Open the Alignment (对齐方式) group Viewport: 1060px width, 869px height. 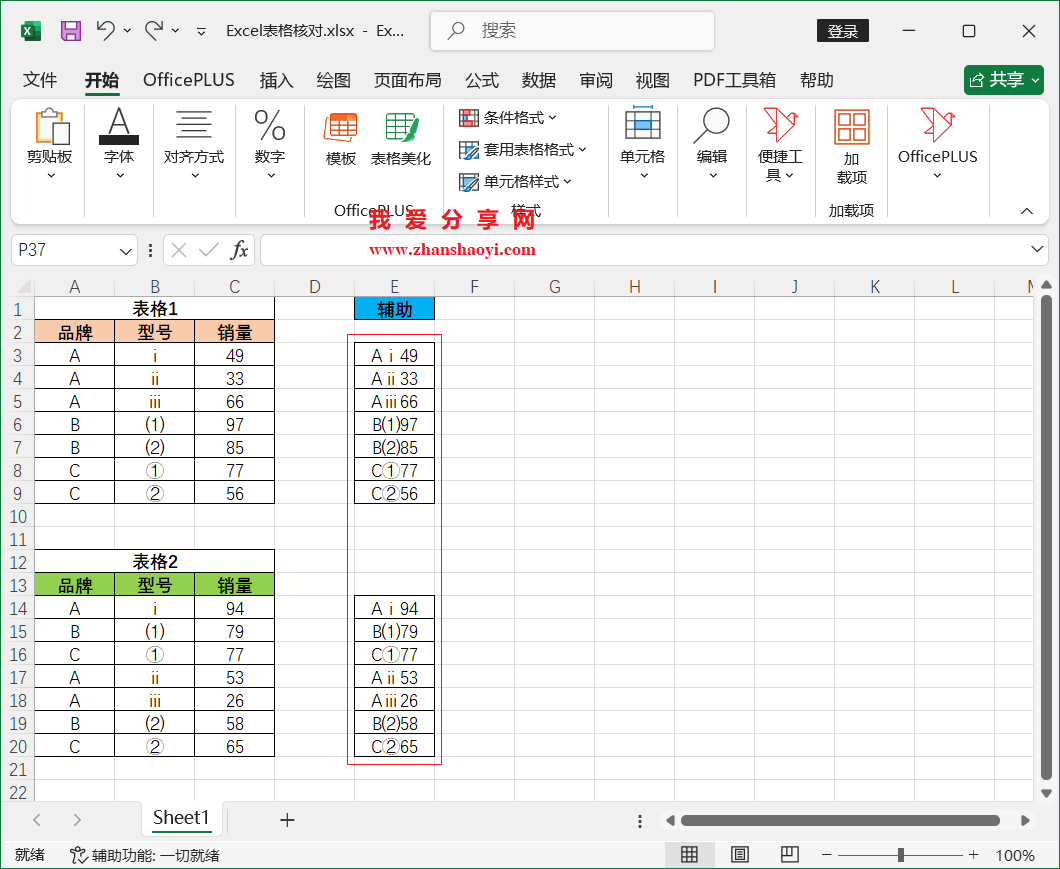coord(193,144)
